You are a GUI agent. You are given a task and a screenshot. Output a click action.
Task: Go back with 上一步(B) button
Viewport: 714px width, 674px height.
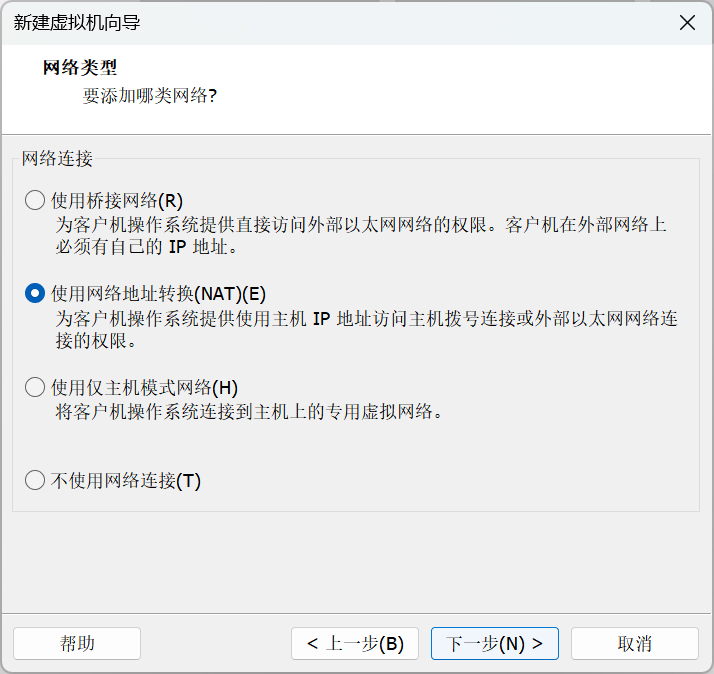[x=355, y=643]
